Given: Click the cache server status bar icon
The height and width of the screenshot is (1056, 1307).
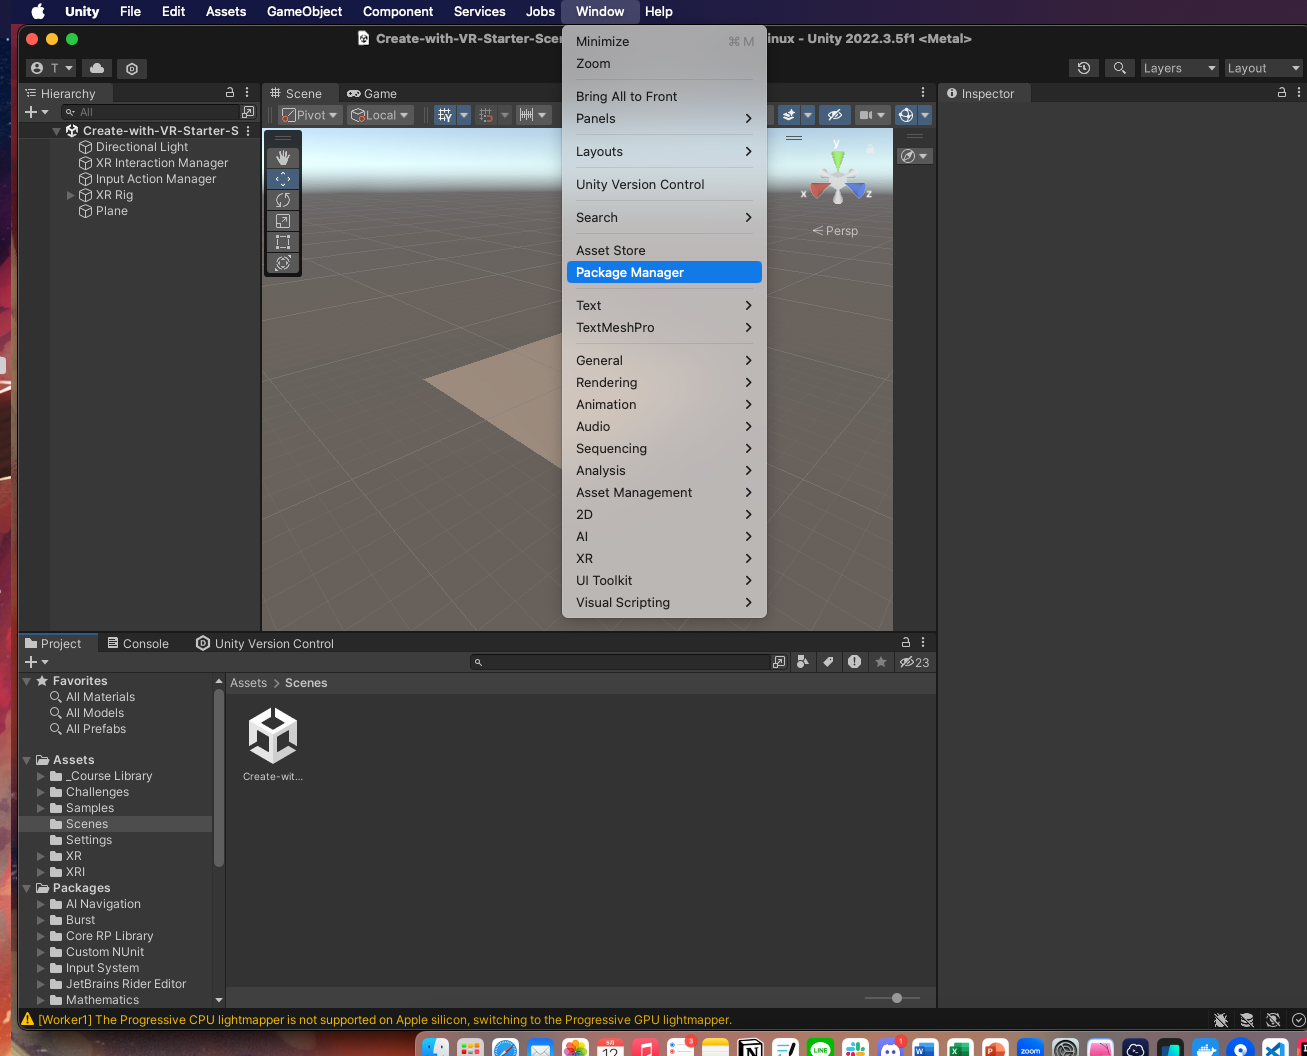Looking at the screenshot, I should 1246,1020.
